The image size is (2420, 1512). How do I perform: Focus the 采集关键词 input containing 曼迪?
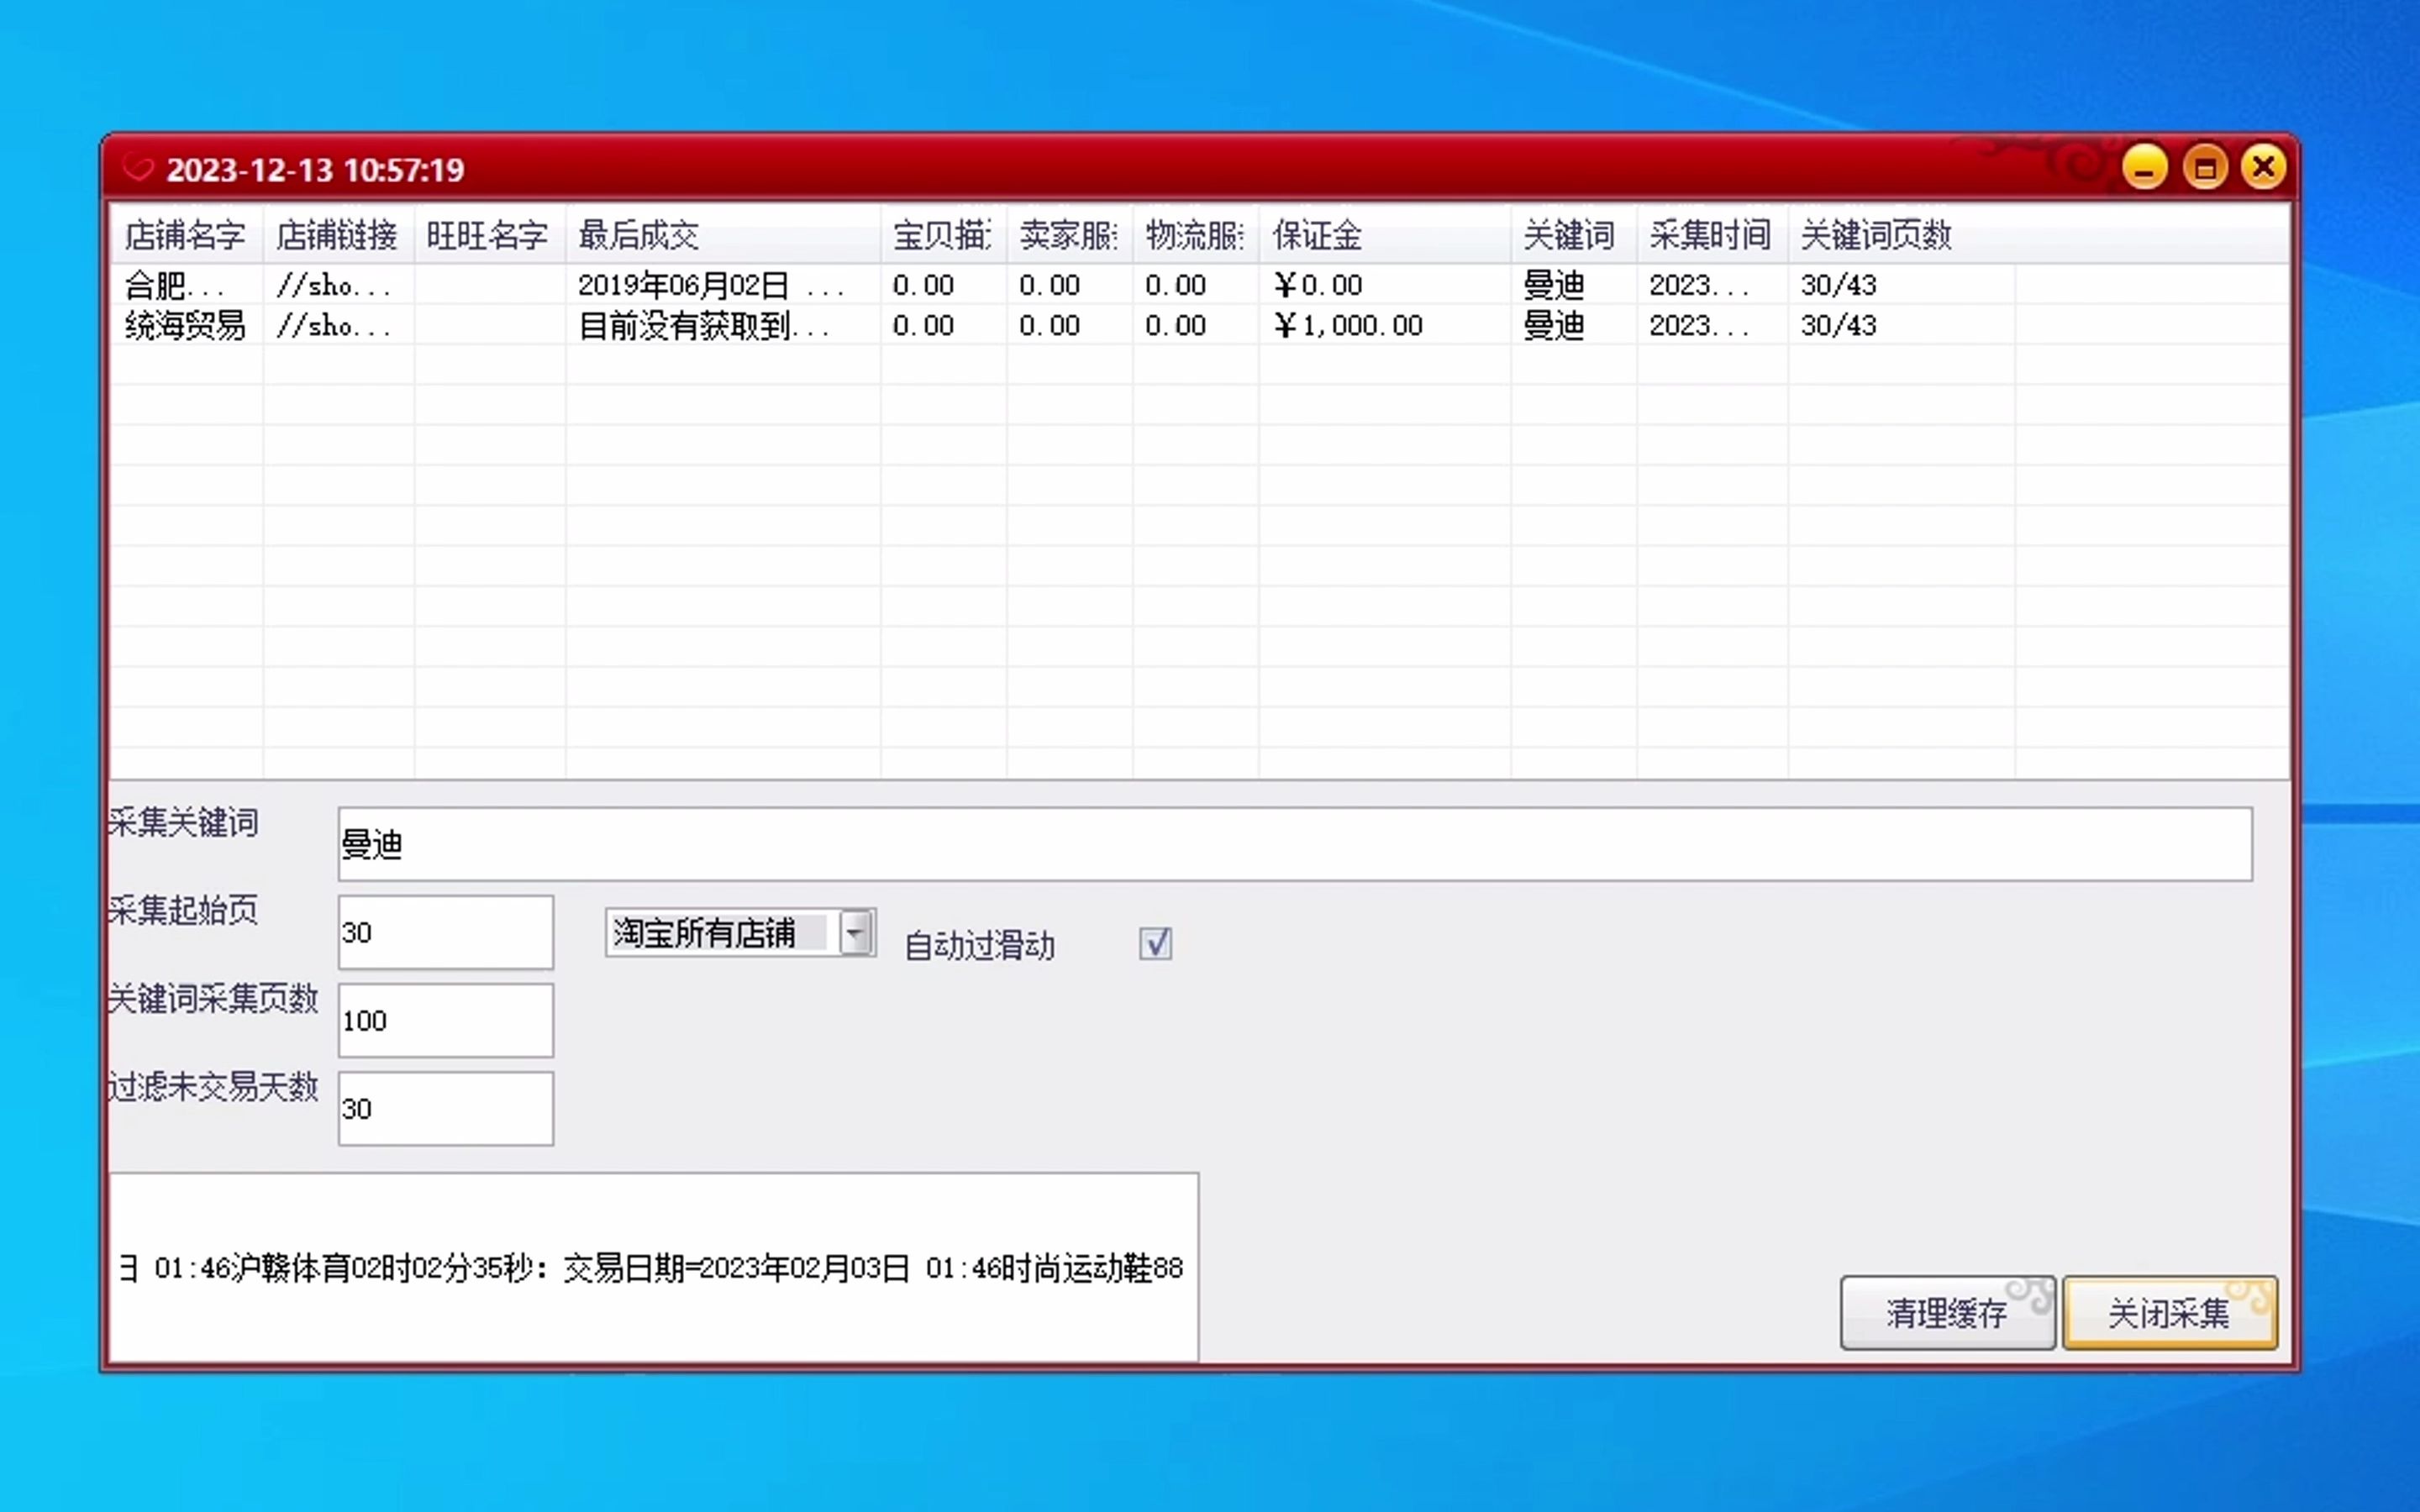tap(1295, 844)
